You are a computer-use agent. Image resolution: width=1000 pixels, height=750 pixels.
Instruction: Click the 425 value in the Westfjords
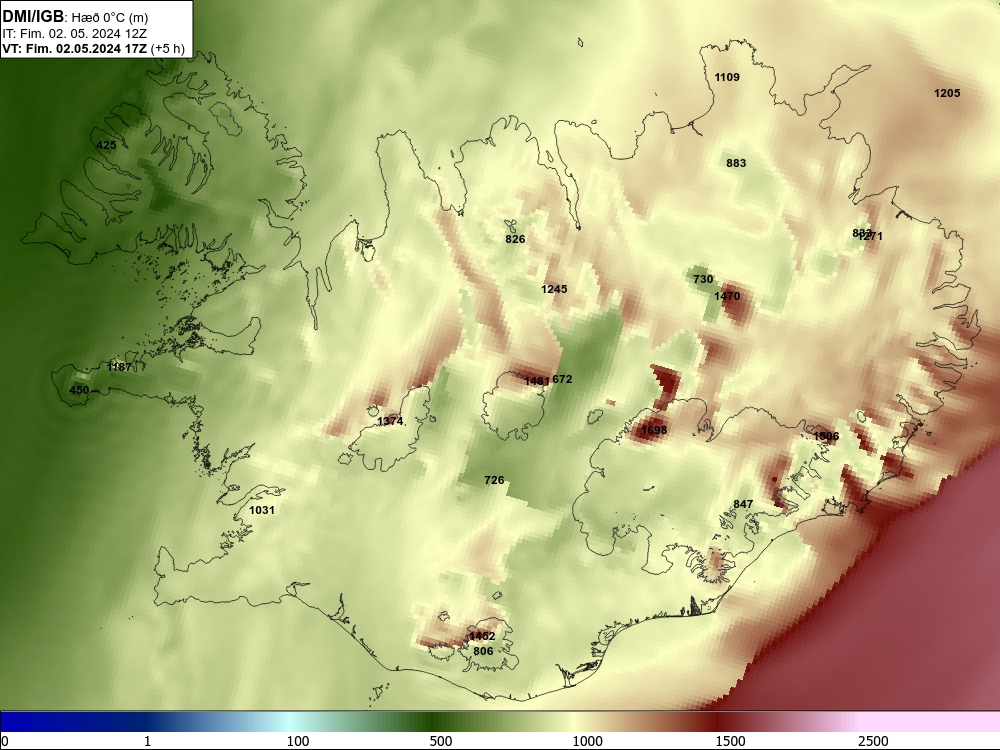click(106, 145)
